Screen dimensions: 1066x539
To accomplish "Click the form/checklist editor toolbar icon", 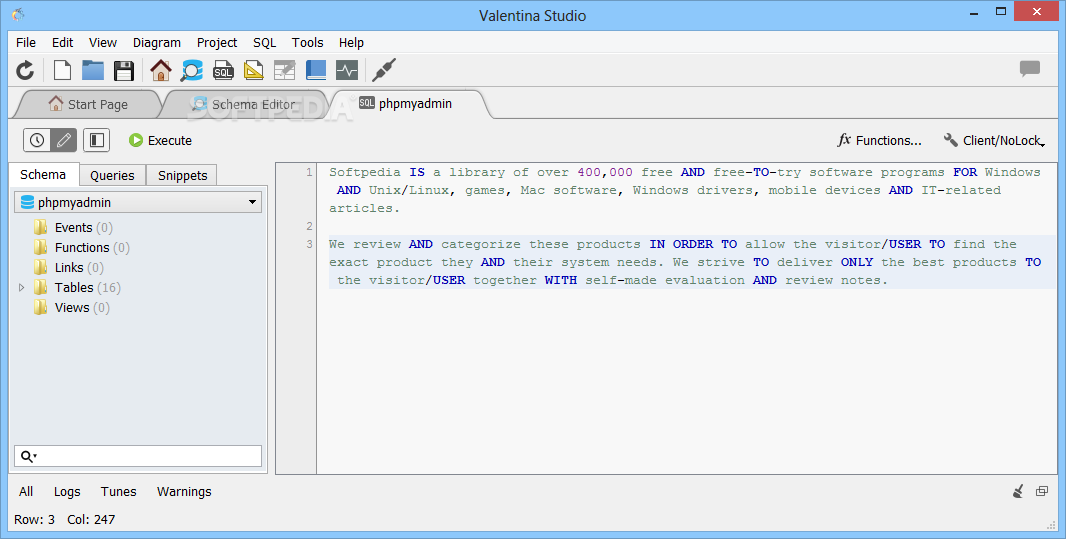I will (284, 70).
